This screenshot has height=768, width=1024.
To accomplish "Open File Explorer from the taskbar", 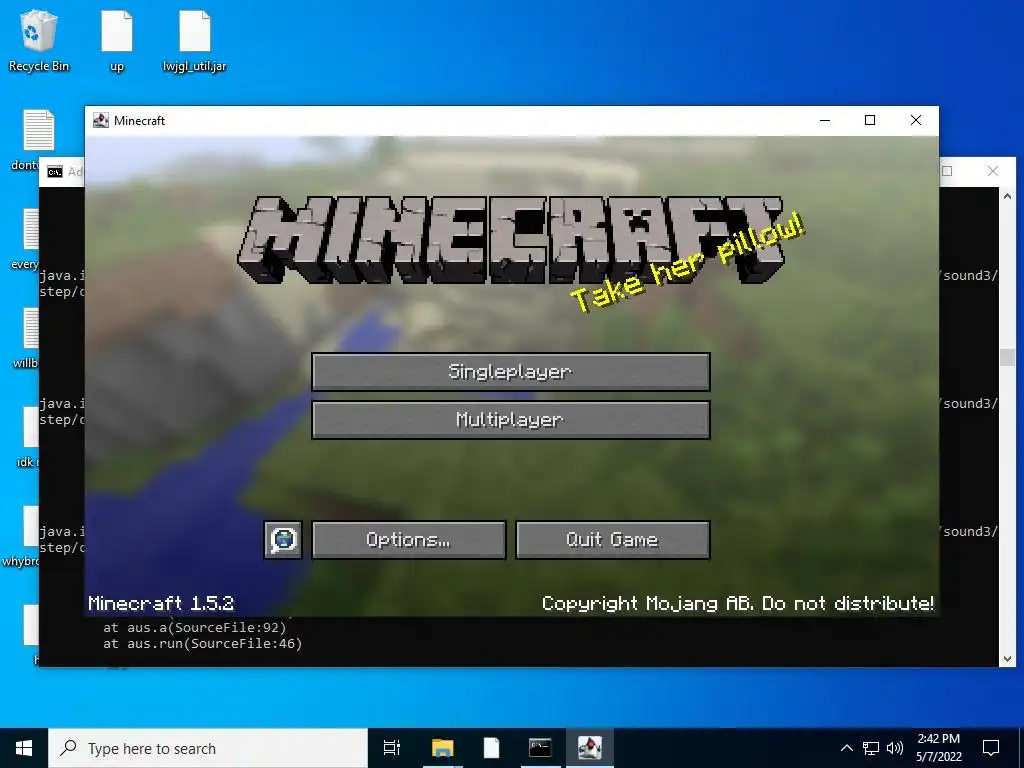I will [x=442, y=748].
